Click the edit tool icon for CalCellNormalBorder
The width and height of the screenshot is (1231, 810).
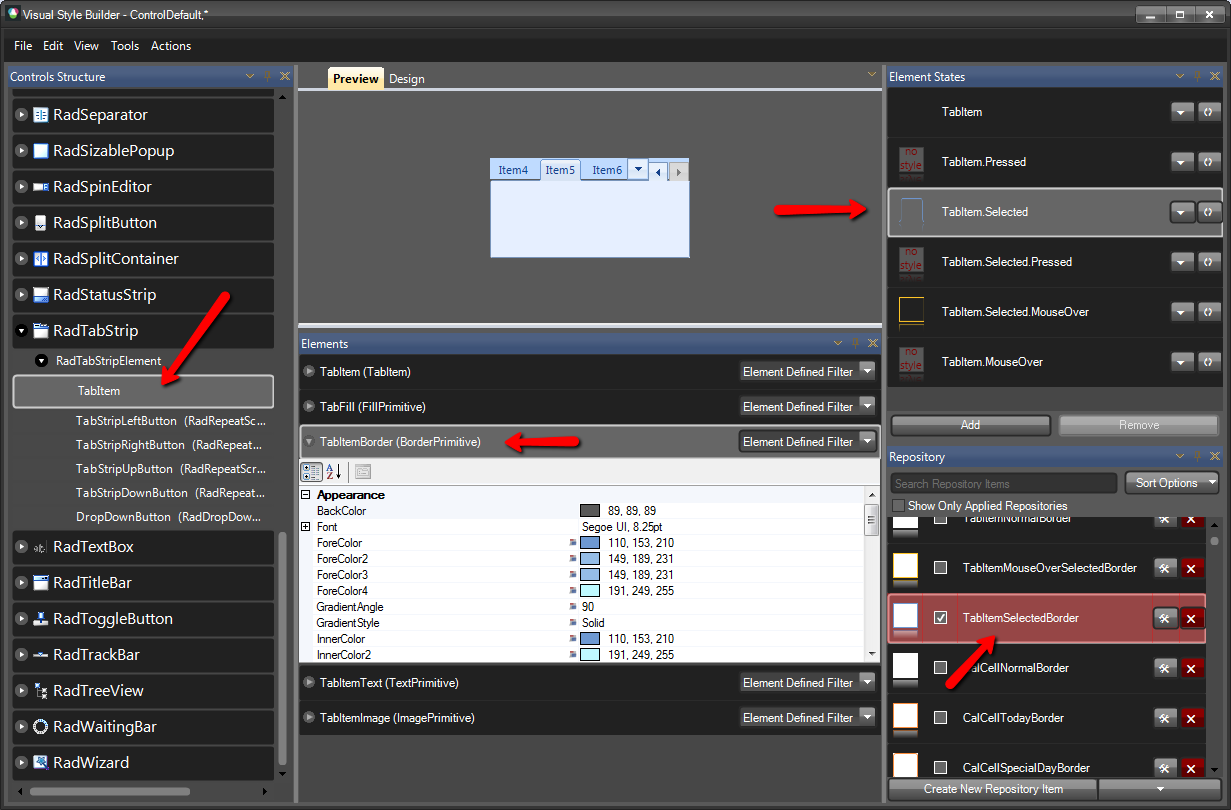pos(1165,668)
